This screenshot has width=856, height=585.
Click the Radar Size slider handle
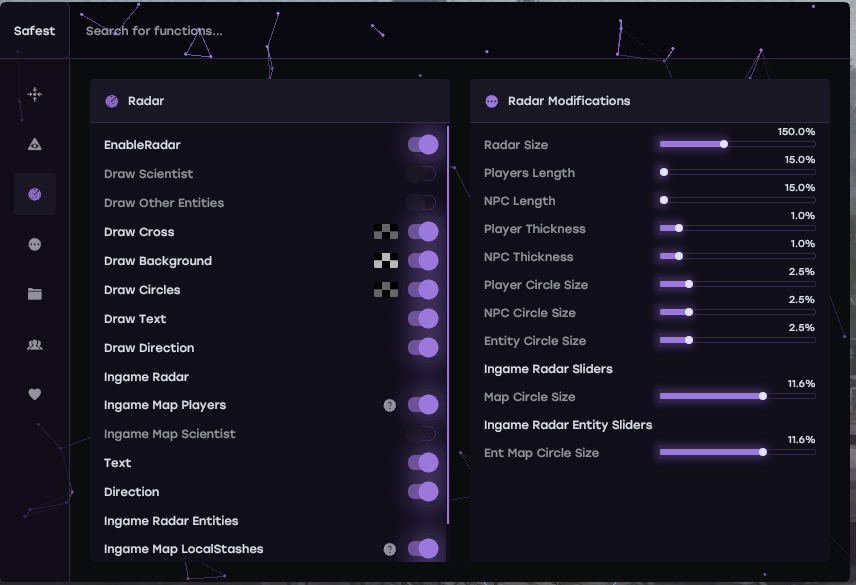tap(724, 144)
